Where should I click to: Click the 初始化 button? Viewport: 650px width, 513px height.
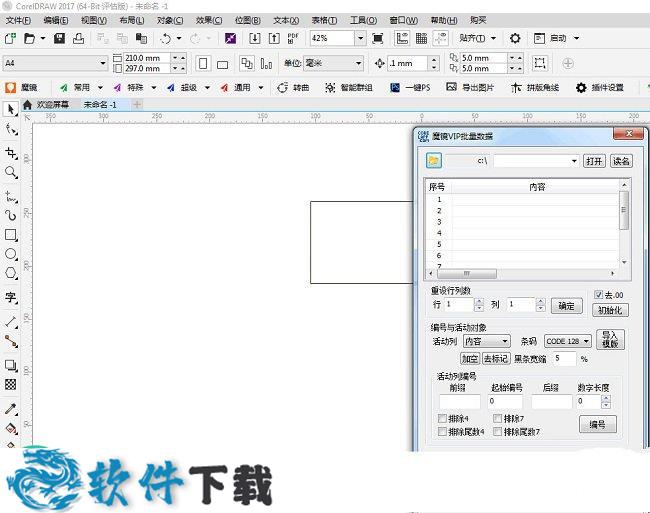610,310
